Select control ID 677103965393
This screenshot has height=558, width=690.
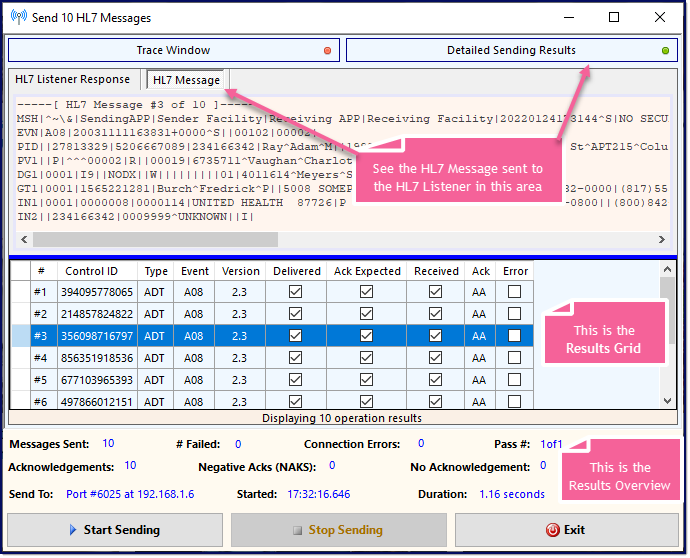click(97, 380)
